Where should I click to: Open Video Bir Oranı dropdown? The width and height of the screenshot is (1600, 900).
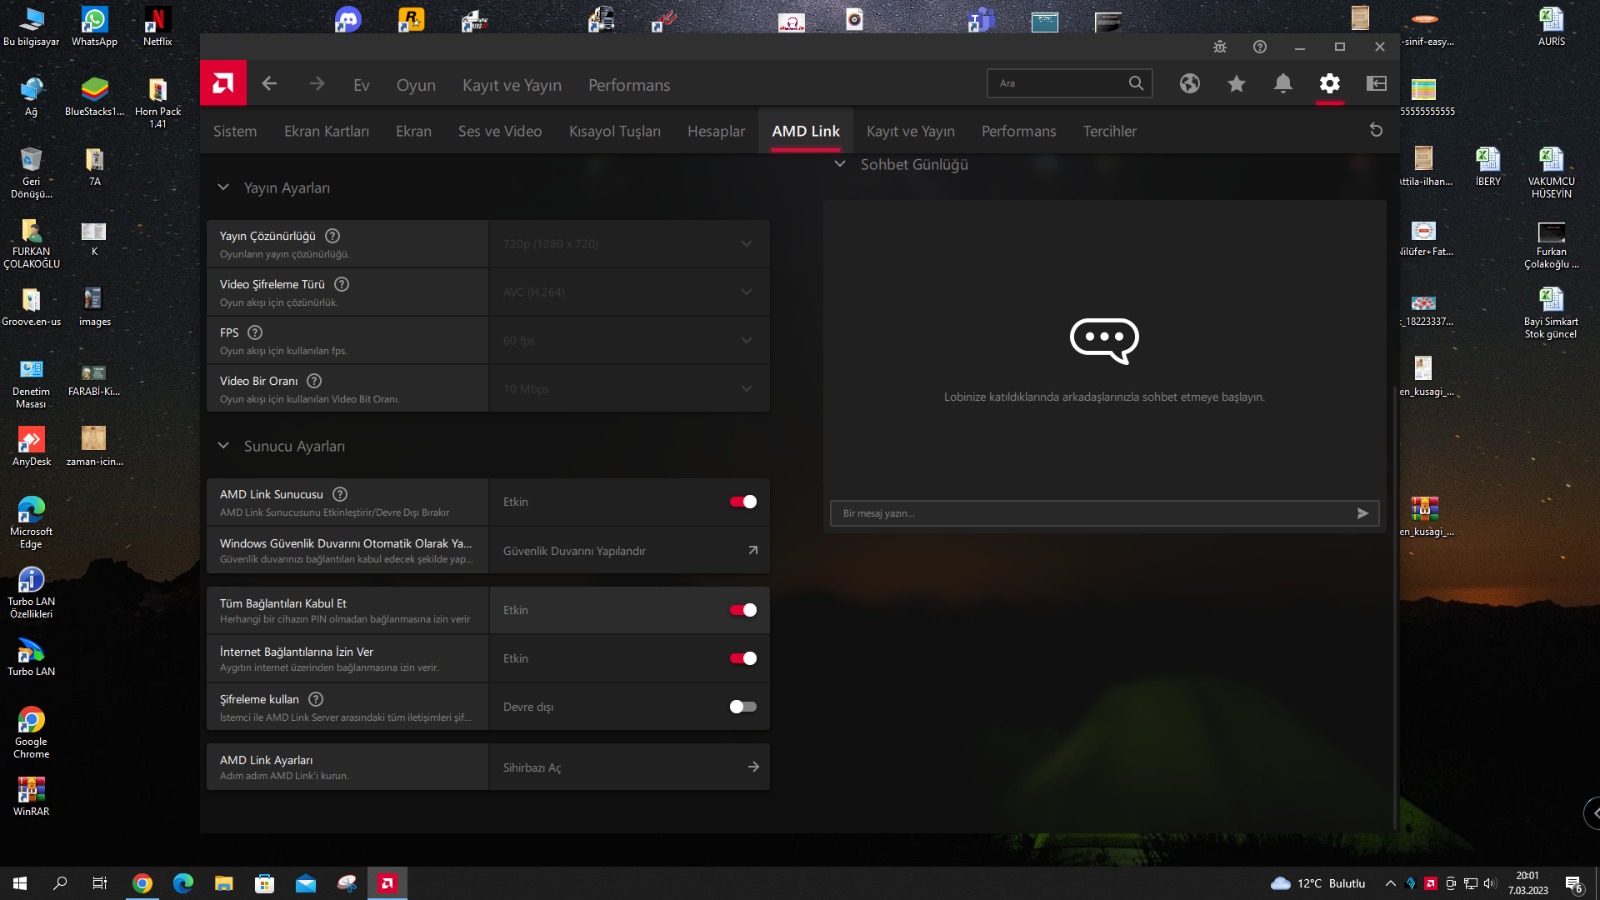[629, 389]
